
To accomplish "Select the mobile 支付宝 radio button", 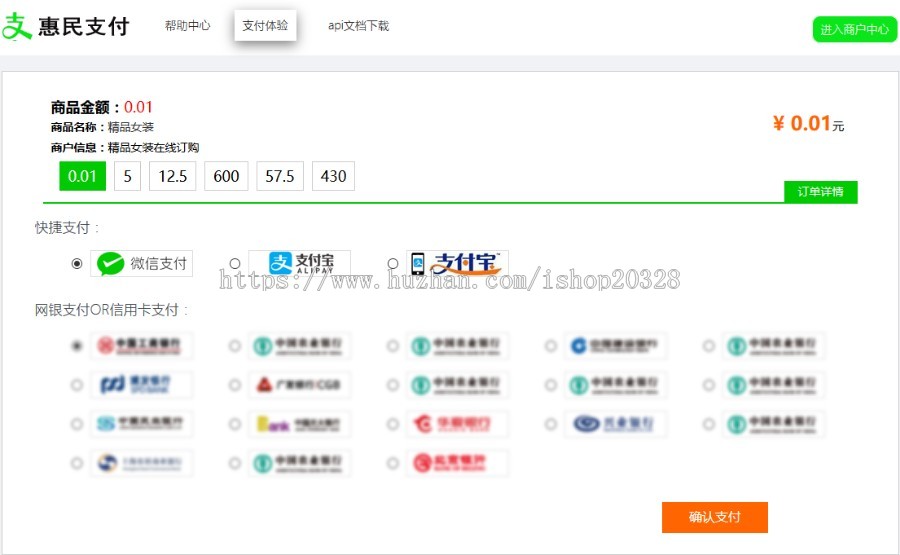I will [x=393, y=263].
